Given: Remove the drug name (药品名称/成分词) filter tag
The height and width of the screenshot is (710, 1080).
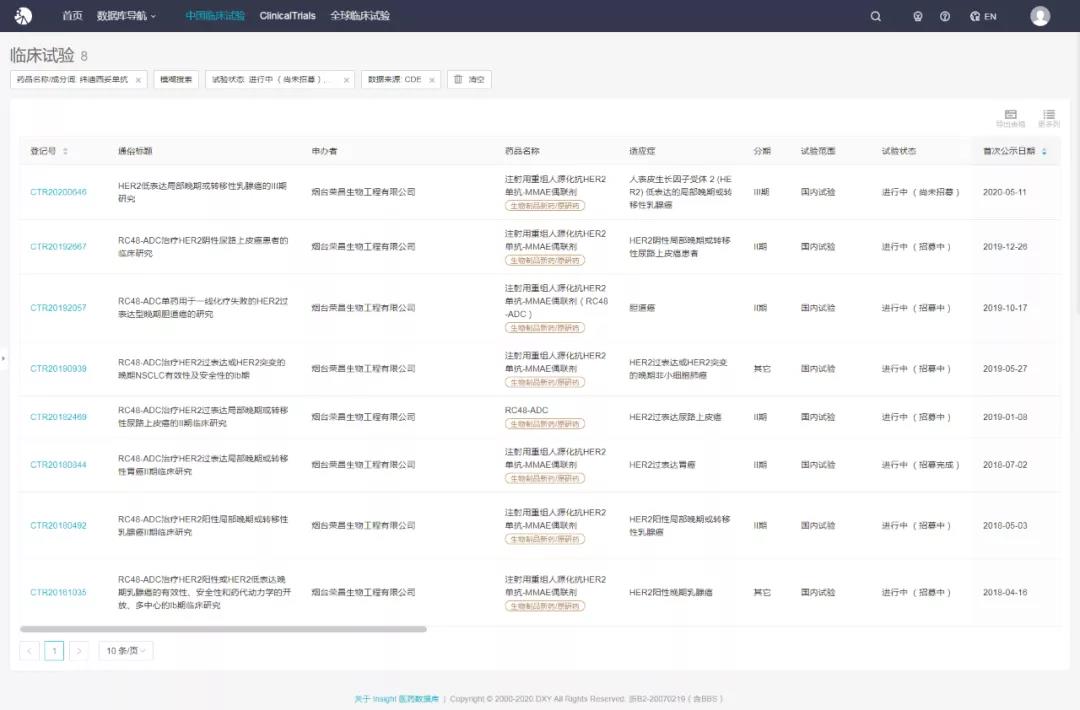Looking at the screenshot, I should (138, 80).
